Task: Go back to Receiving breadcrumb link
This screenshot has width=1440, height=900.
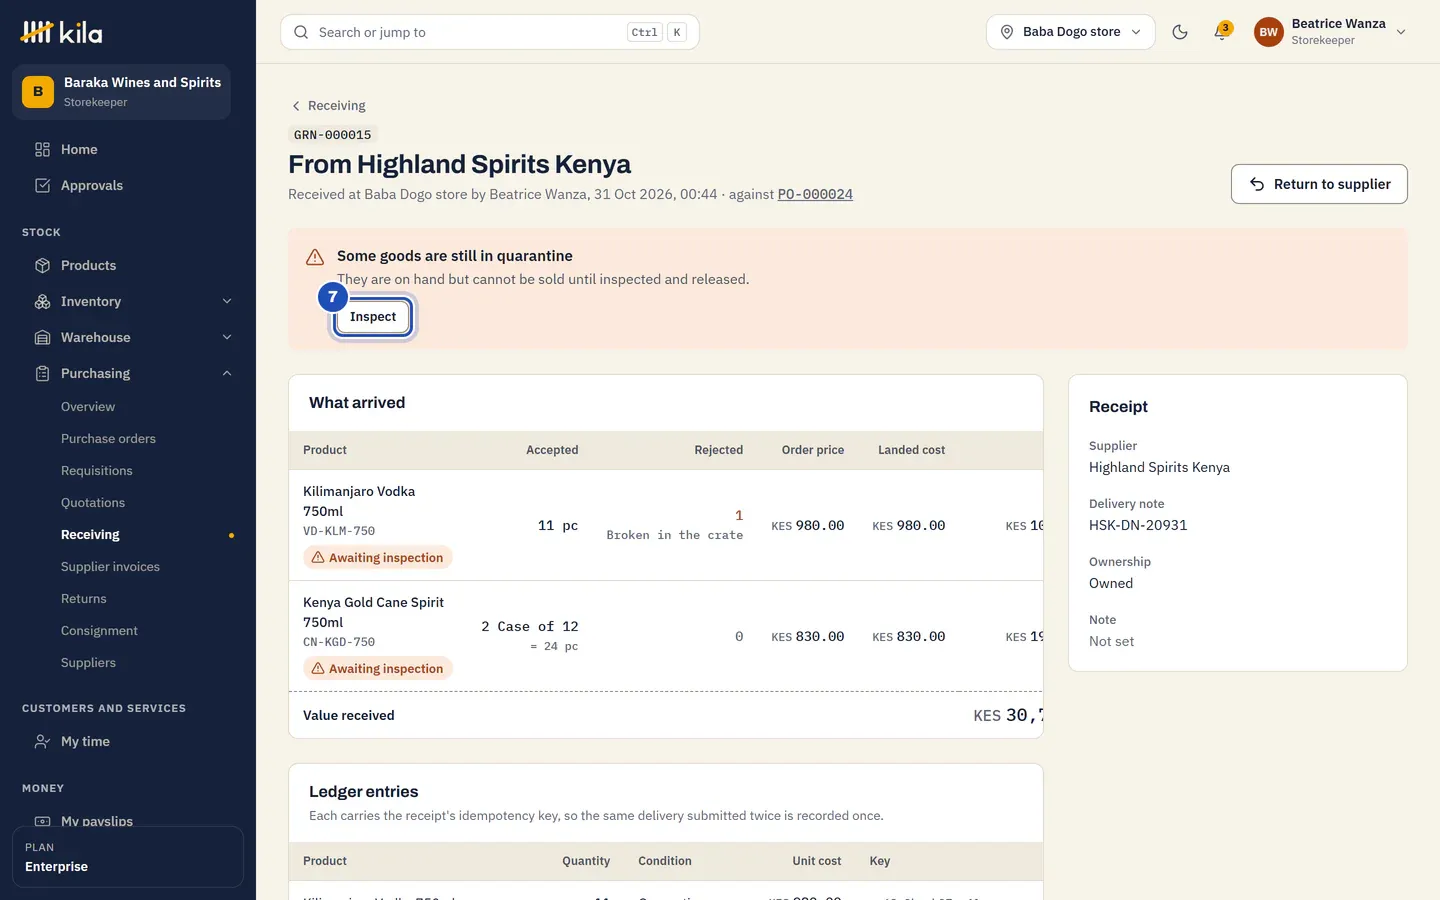Action: 336,106
